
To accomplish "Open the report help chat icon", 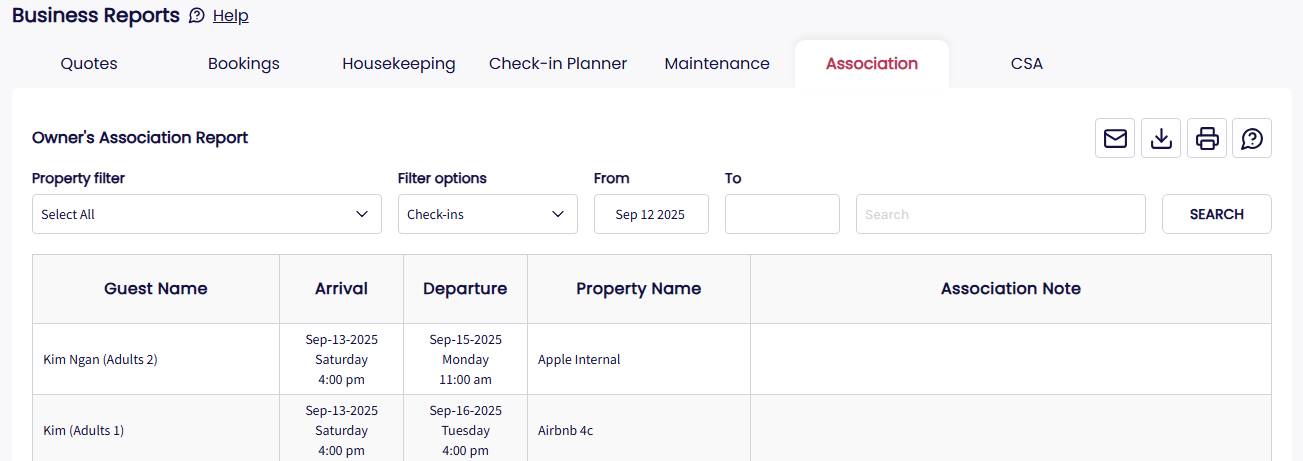I will 1252,138.
